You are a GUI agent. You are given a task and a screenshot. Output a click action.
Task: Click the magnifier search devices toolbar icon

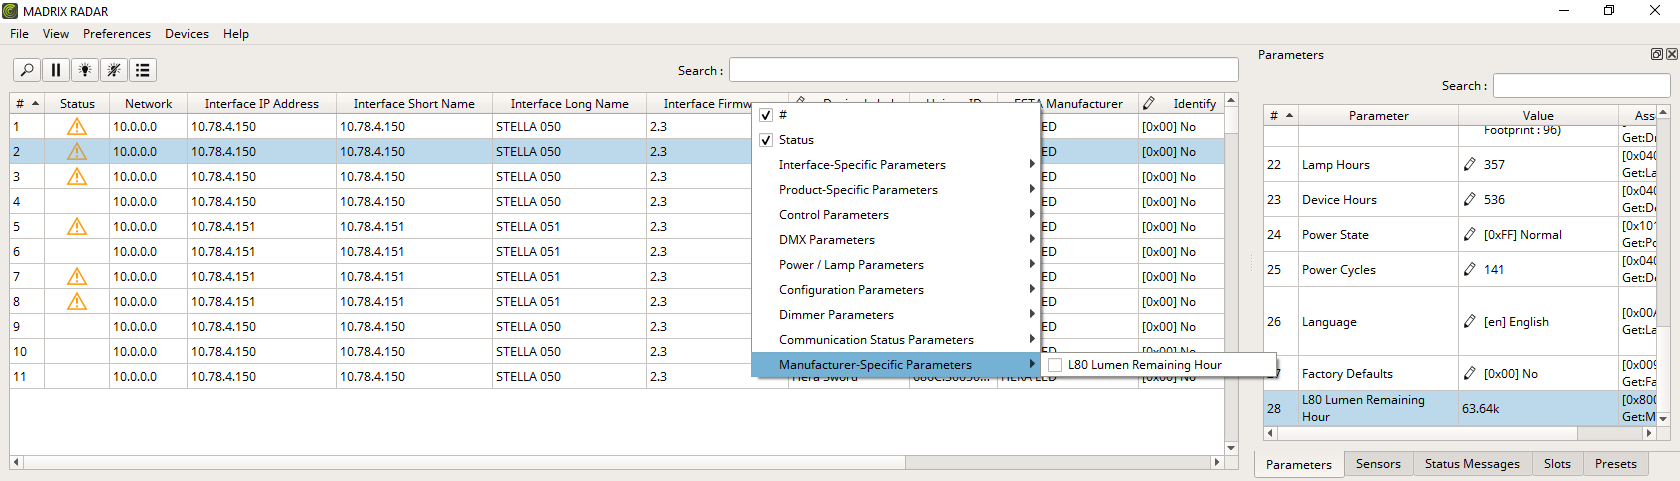pyautogui.click(x=27, y=70)
